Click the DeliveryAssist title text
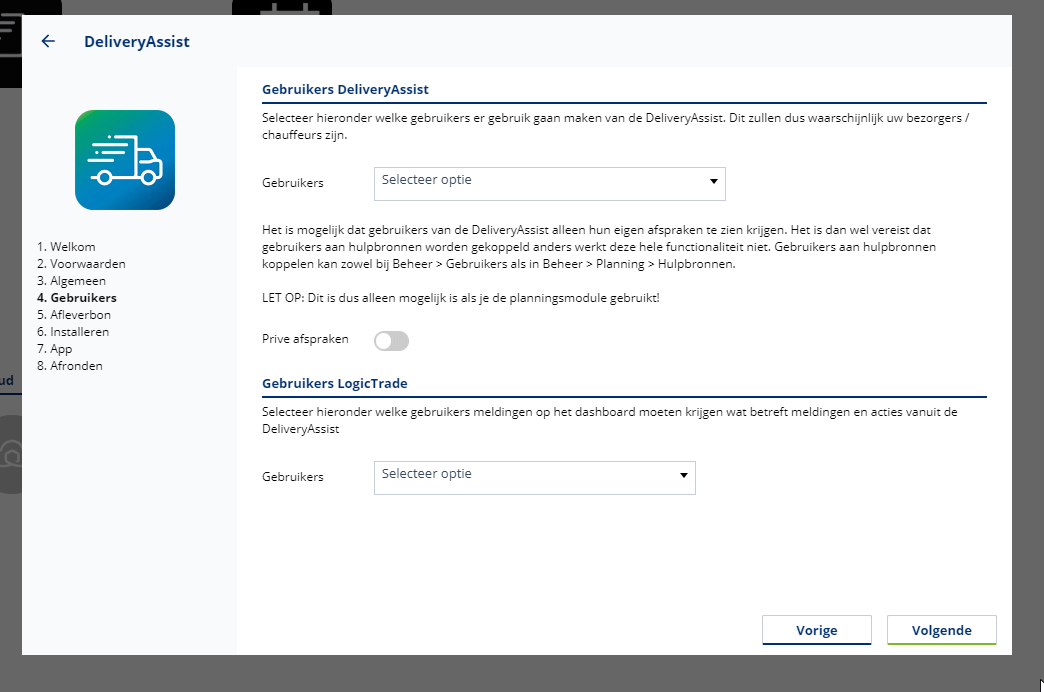This screenshot has height=692, width=1044. (136, 41)
